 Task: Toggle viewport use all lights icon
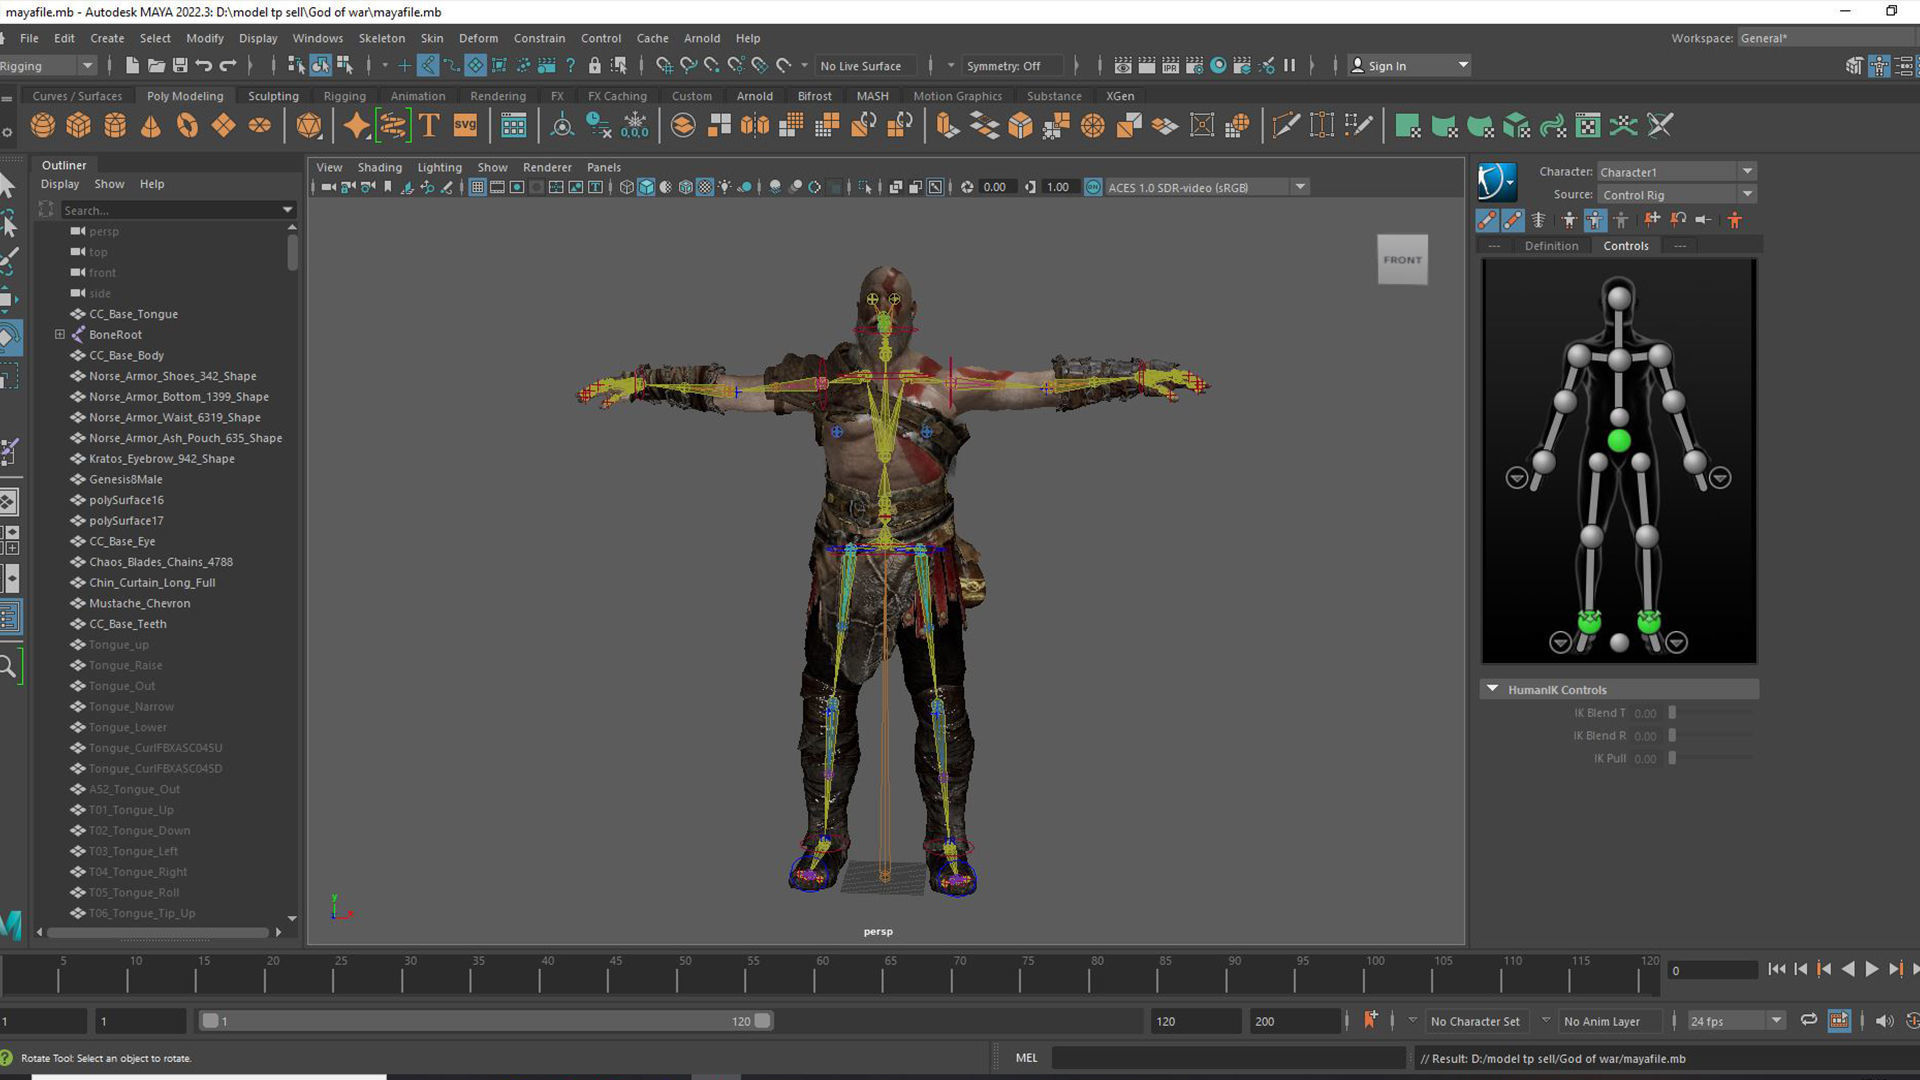click(x=725, y=187)
